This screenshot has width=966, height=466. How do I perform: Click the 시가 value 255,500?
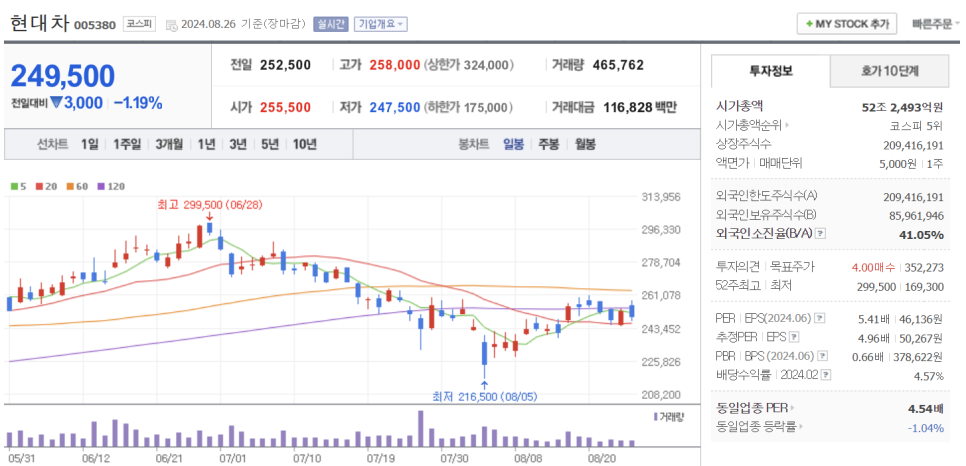tap(285, 107)
